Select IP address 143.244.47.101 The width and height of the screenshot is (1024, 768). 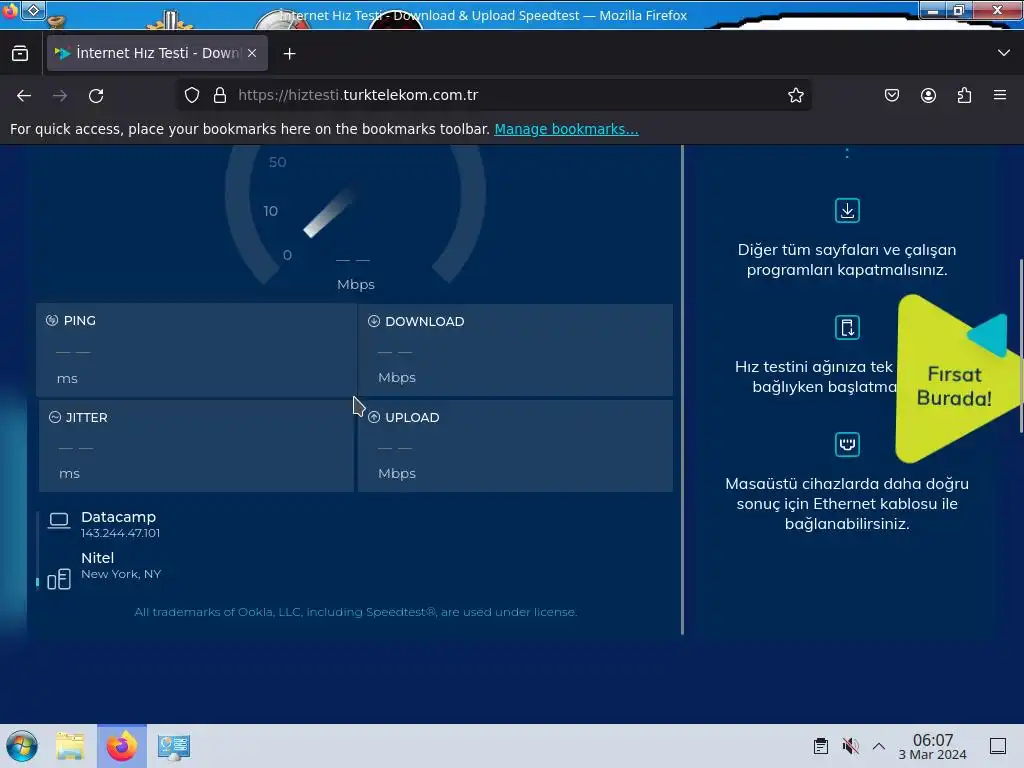pyautogui.click(x=120, y=533)
